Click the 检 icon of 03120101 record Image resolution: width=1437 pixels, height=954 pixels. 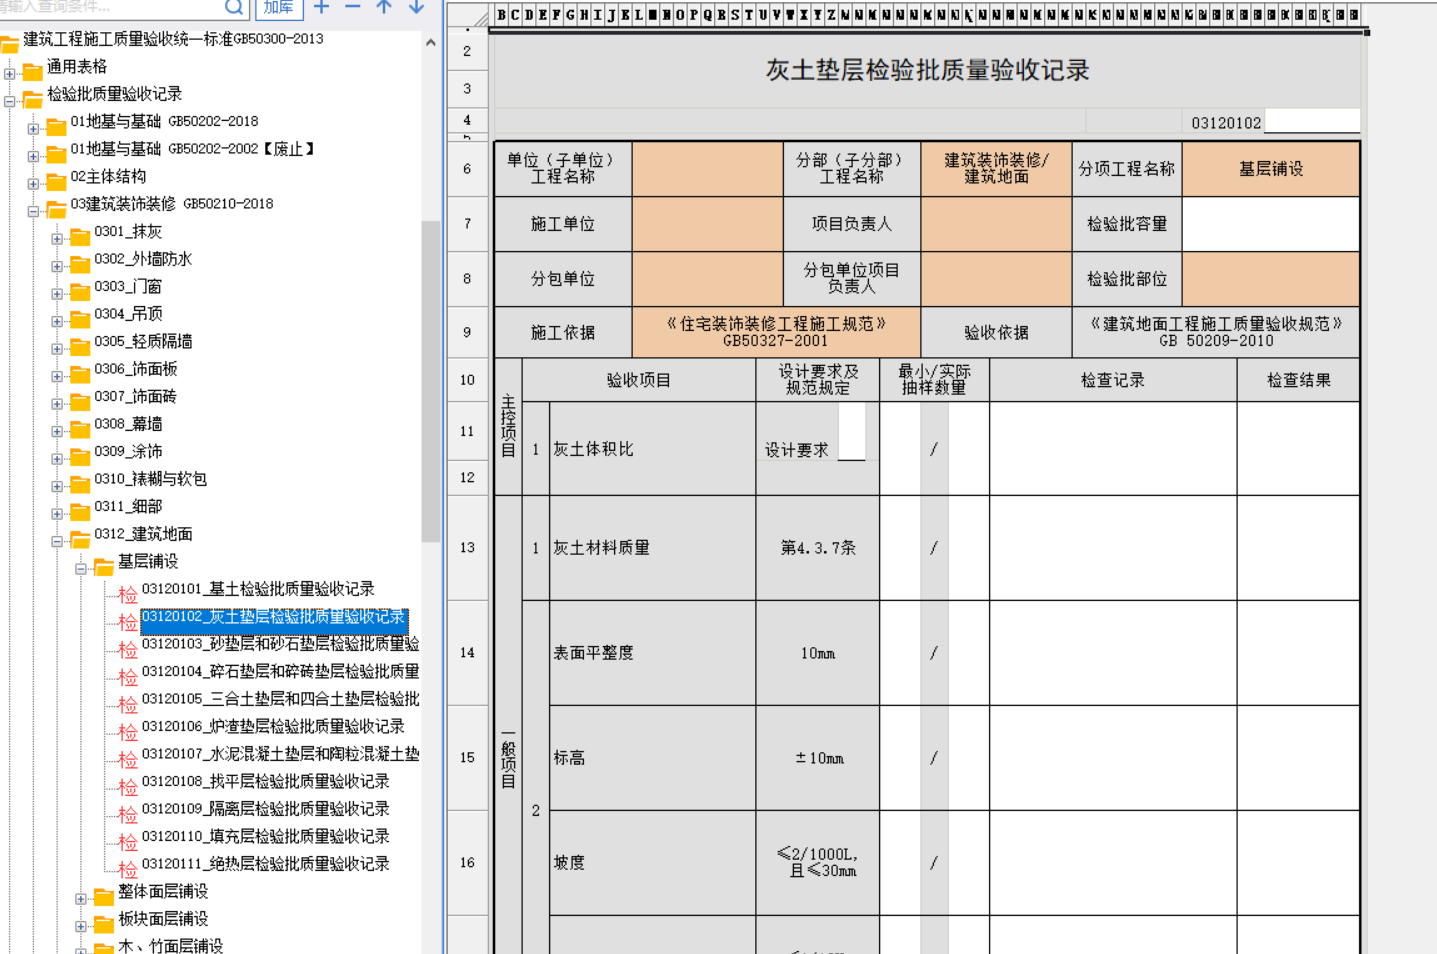[127, 594]
